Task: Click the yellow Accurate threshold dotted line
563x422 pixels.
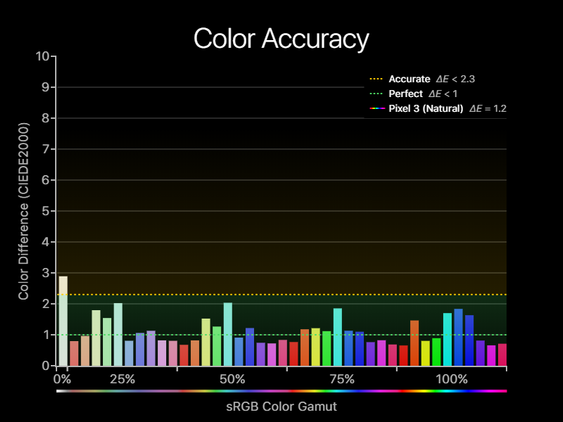Action: pos(282,295)
